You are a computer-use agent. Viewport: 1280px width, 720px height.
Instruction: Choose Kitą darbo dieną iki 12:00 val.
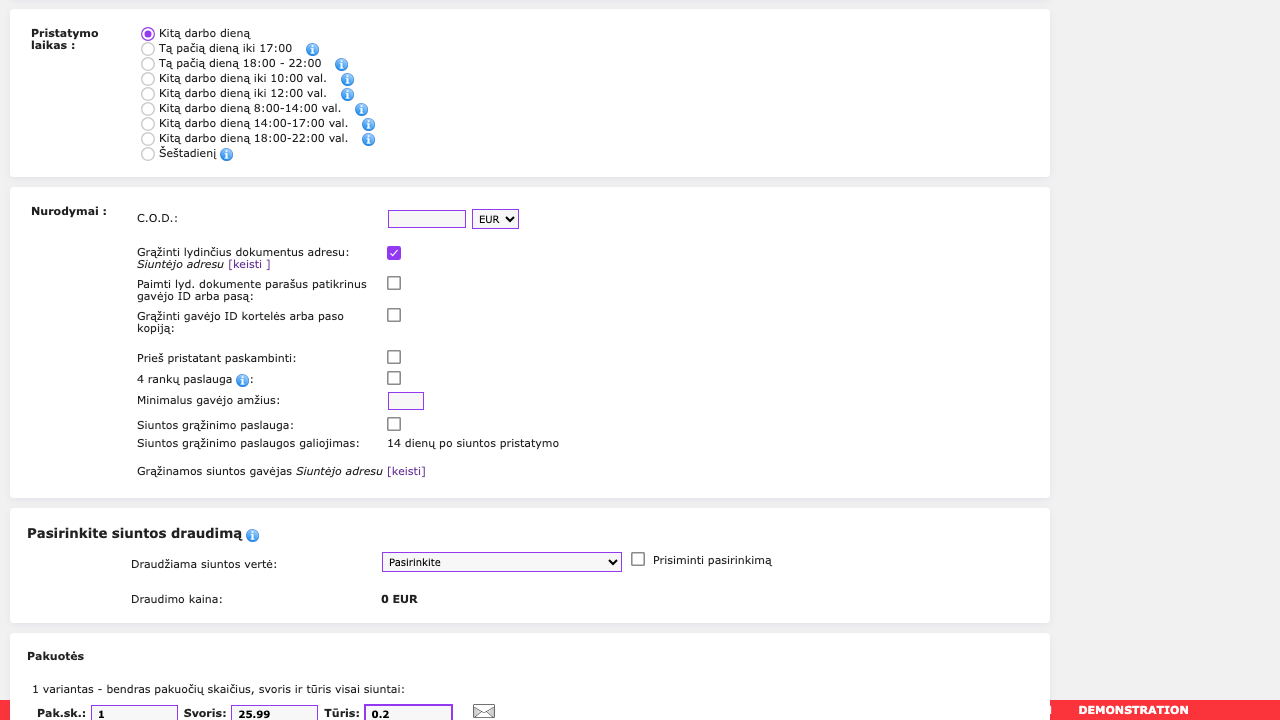(x=148, y=94)
